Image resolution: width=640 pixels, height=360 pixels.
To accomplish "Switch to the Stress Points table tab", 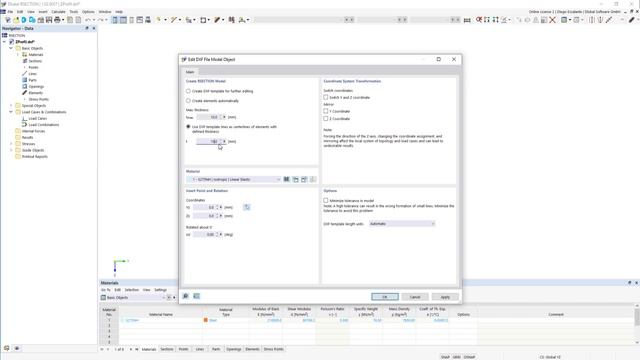I will coord(273,349).
